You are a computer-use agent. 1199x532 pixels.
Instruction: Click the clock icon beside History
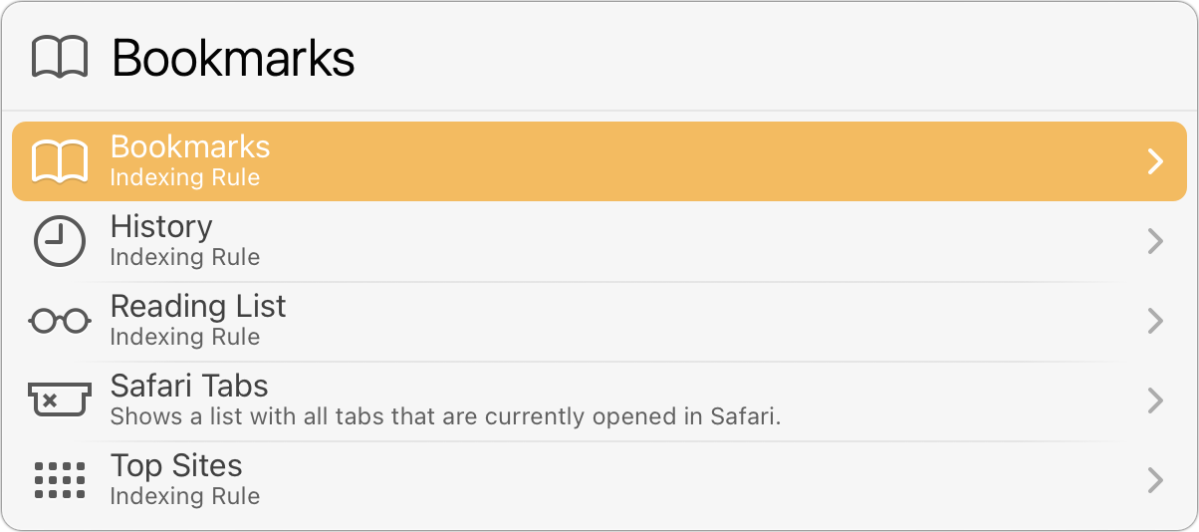point(60,242)
